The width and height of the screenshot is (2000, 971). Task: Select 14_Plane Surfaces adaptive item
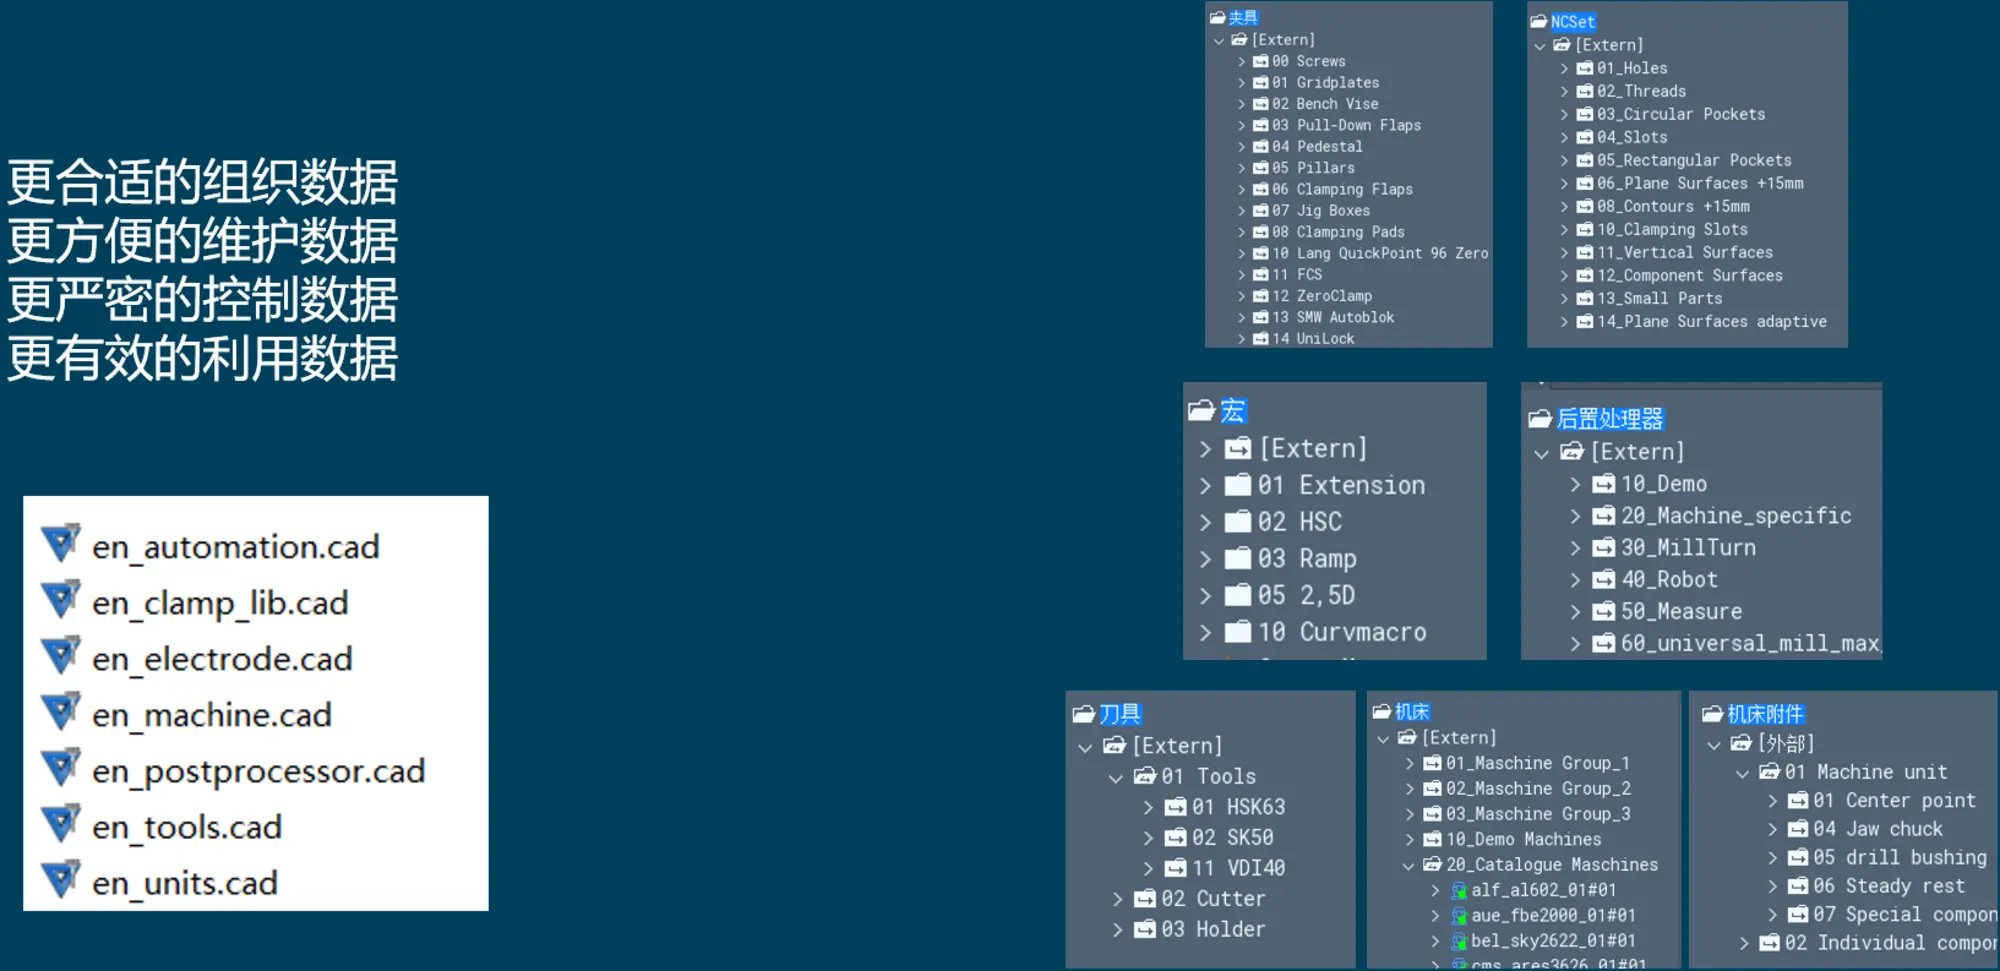point(1712,321)
